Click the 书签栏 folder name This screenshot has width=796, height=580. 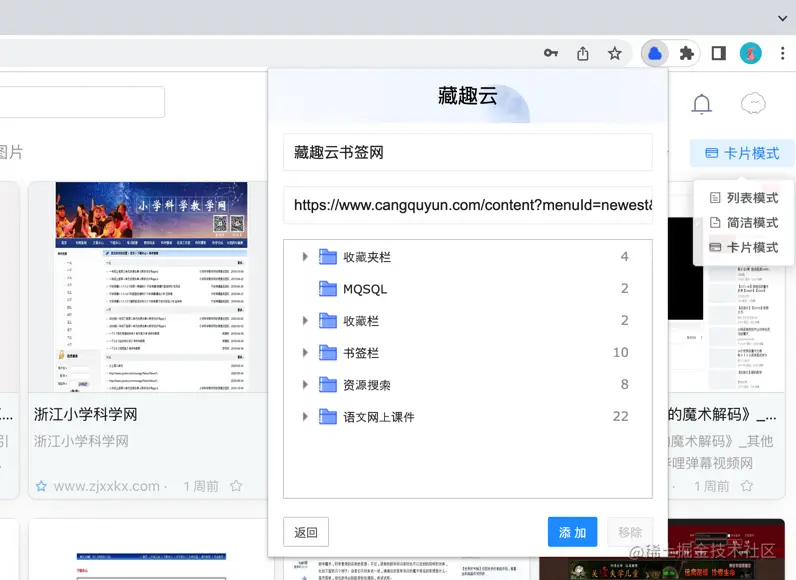click(x=361, y=353)
